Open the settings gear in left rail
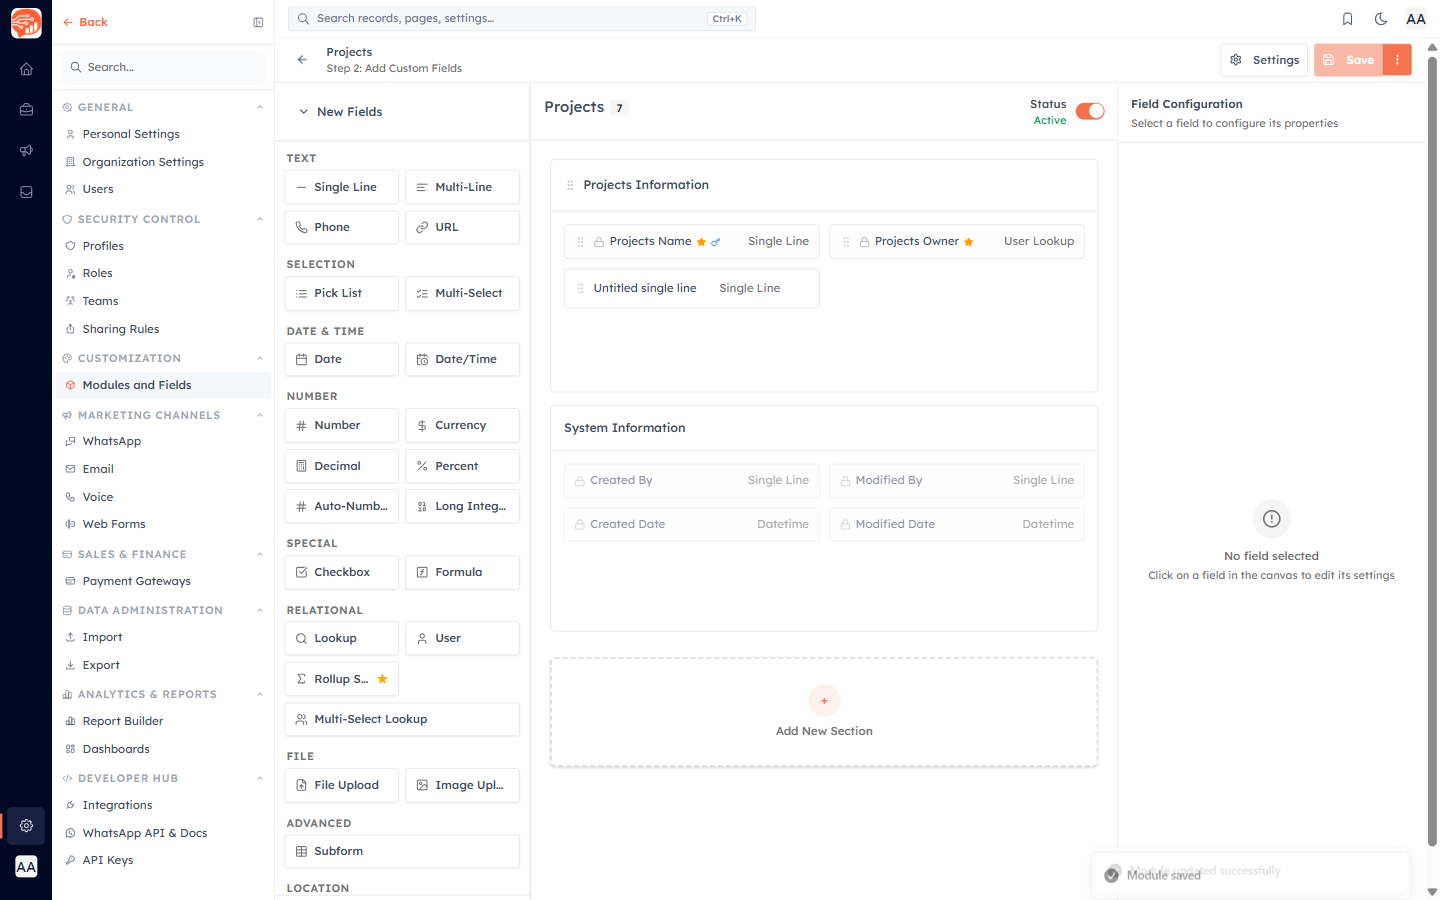The image size is (1440, 900). coord(26,826)
